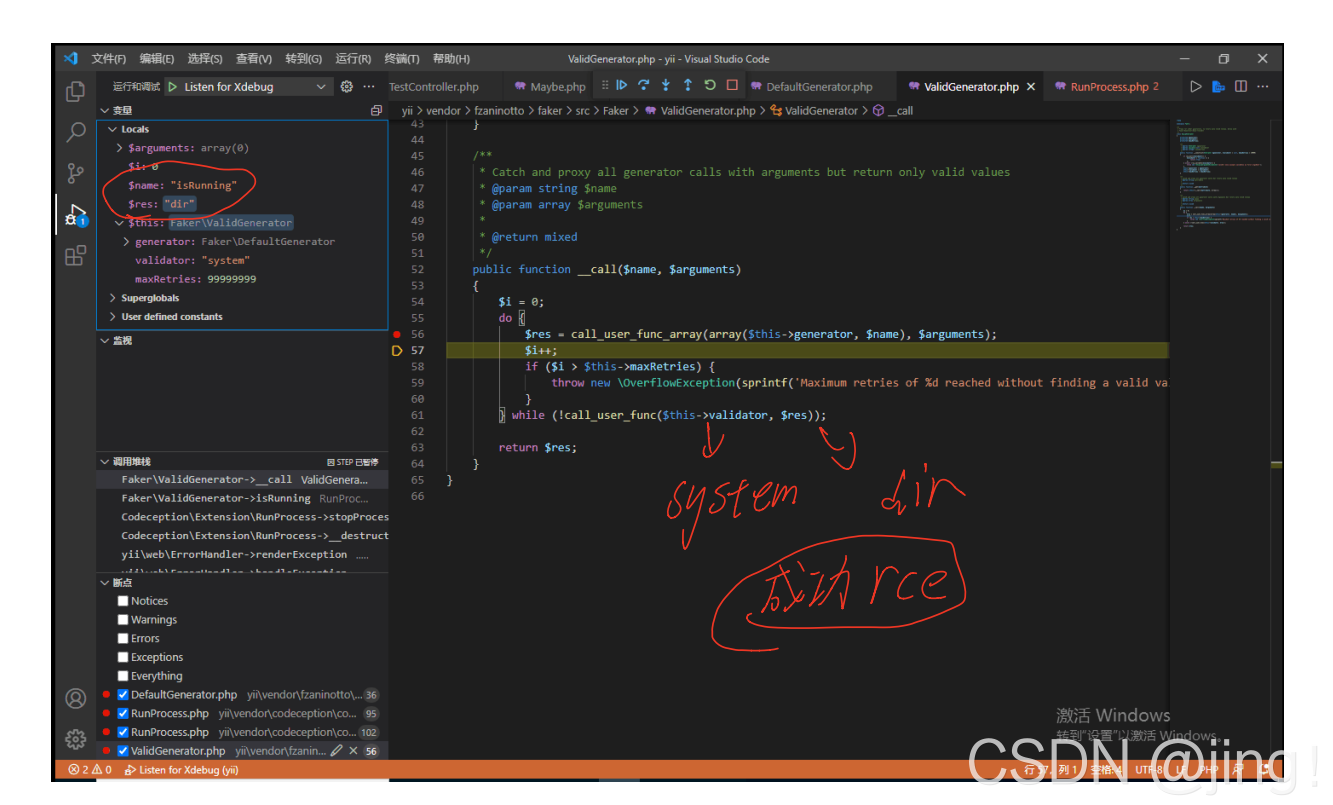Disable the ValidGenerator.php line 56 breakpoint
Image resolution: width=1333 pixels, height=805 pixels.
[123, 751]
